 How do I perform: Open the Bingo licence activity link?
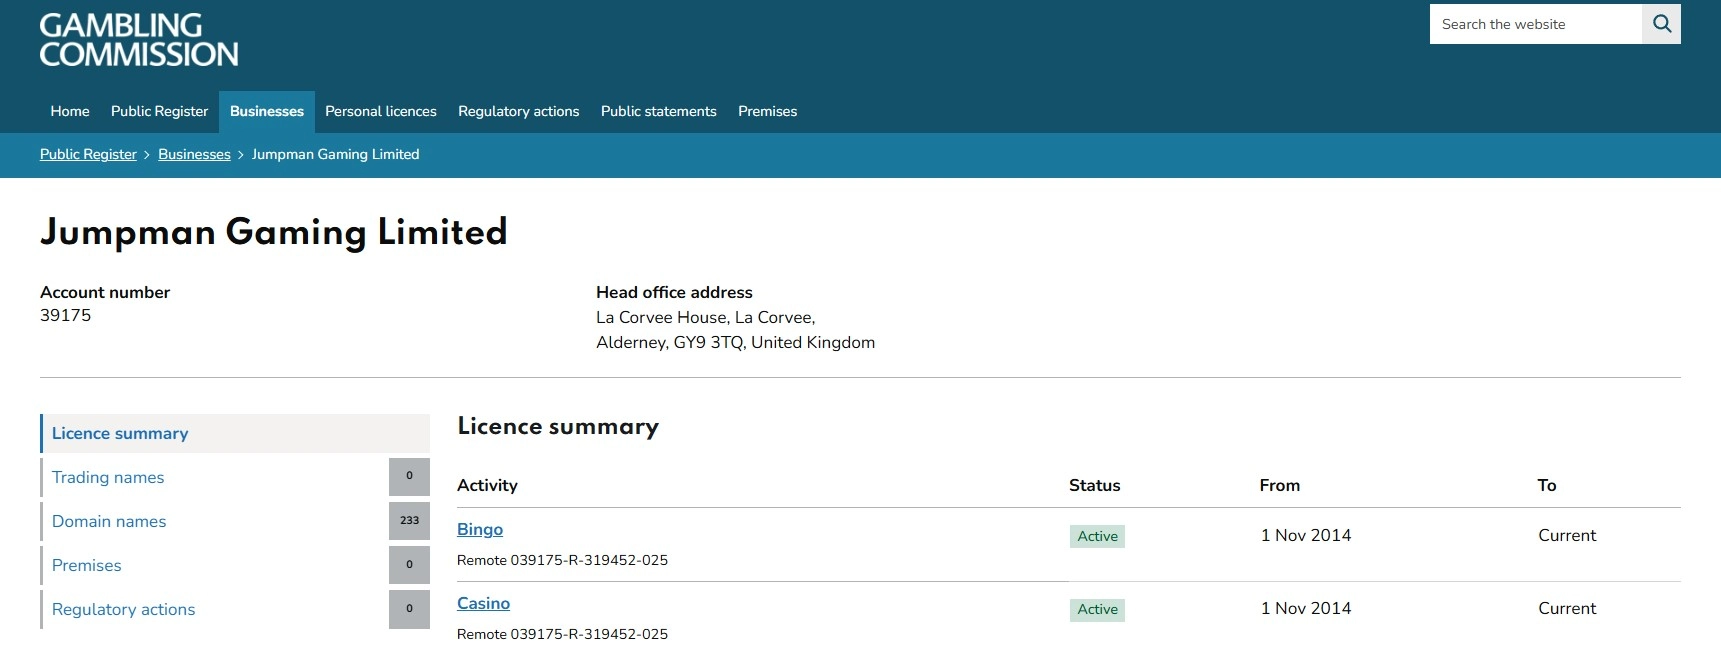click(x=480, y=529)
